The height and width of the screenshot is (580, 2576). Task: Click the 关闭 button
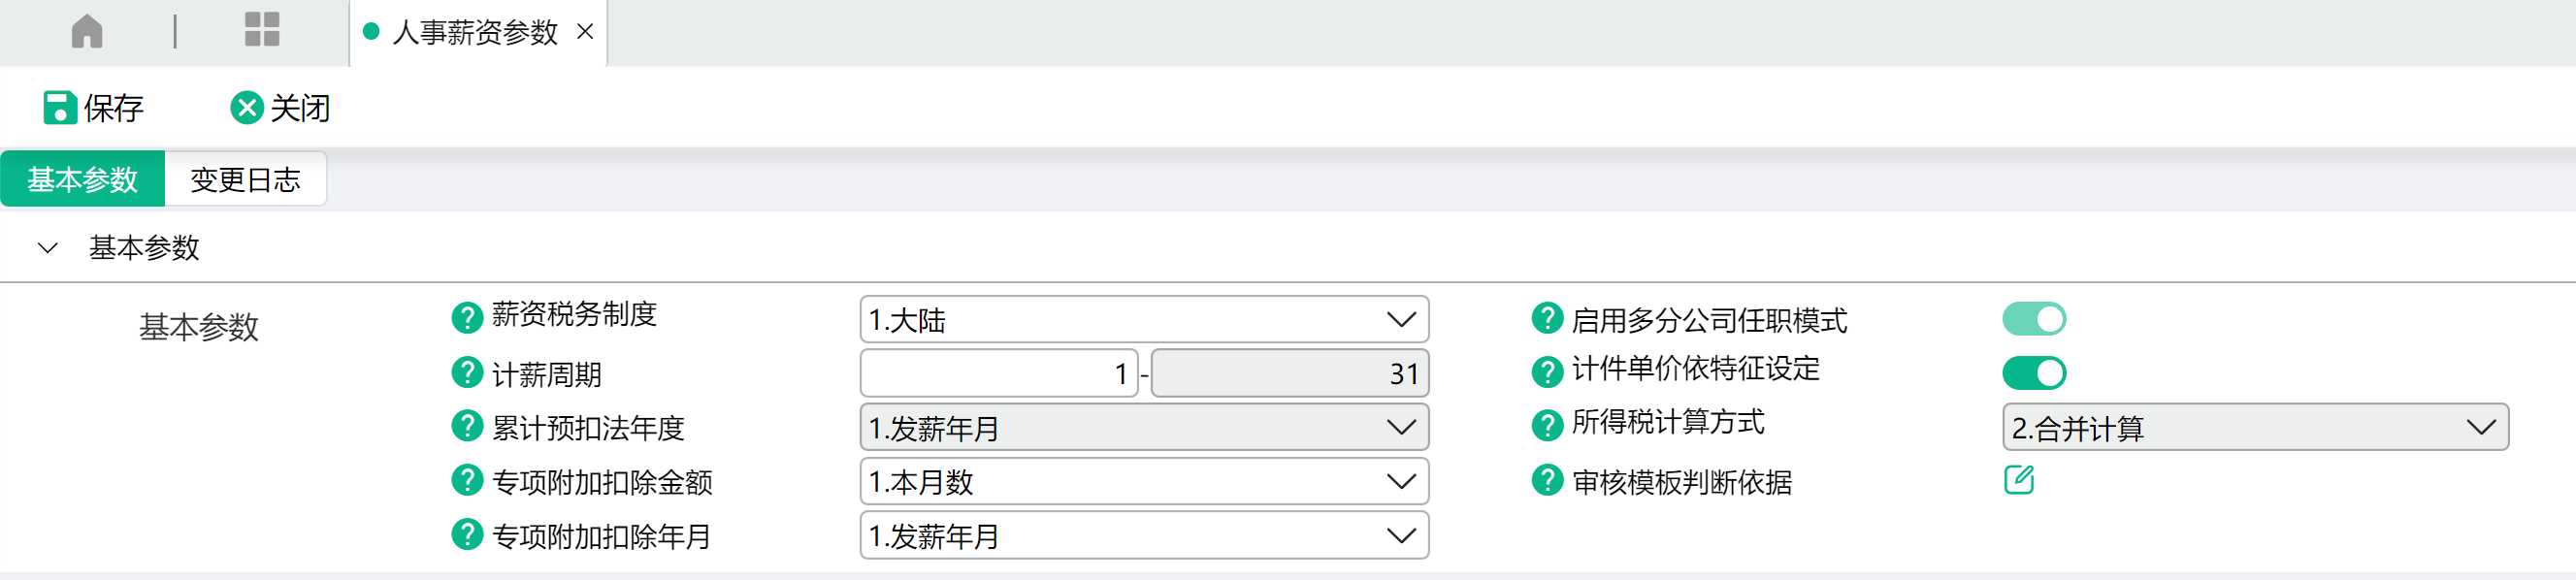(x=280, y=108)
